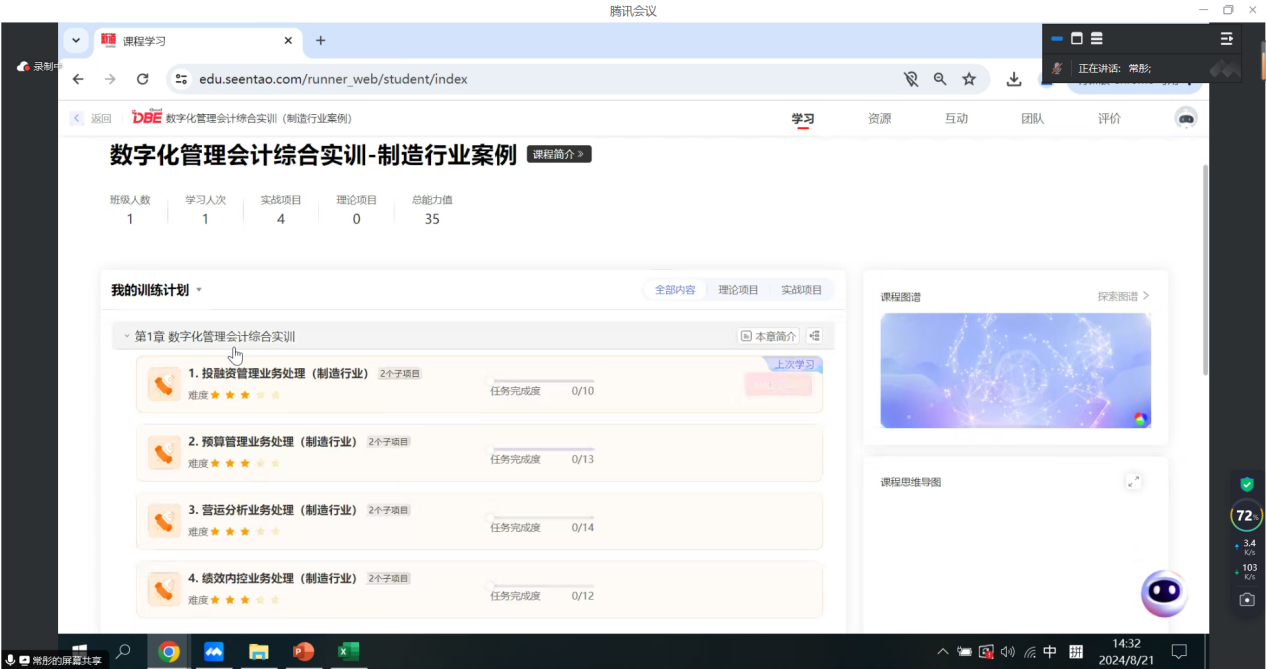Open Excel from the taskbar

click(x=348, y=651)
